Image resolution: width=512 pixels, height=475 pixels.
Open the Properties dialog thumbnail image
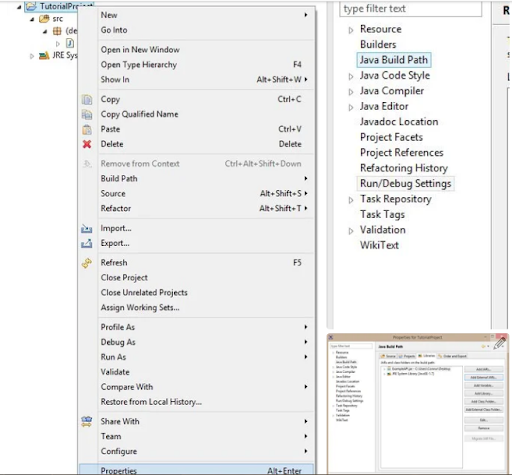[x=418, y=403]
